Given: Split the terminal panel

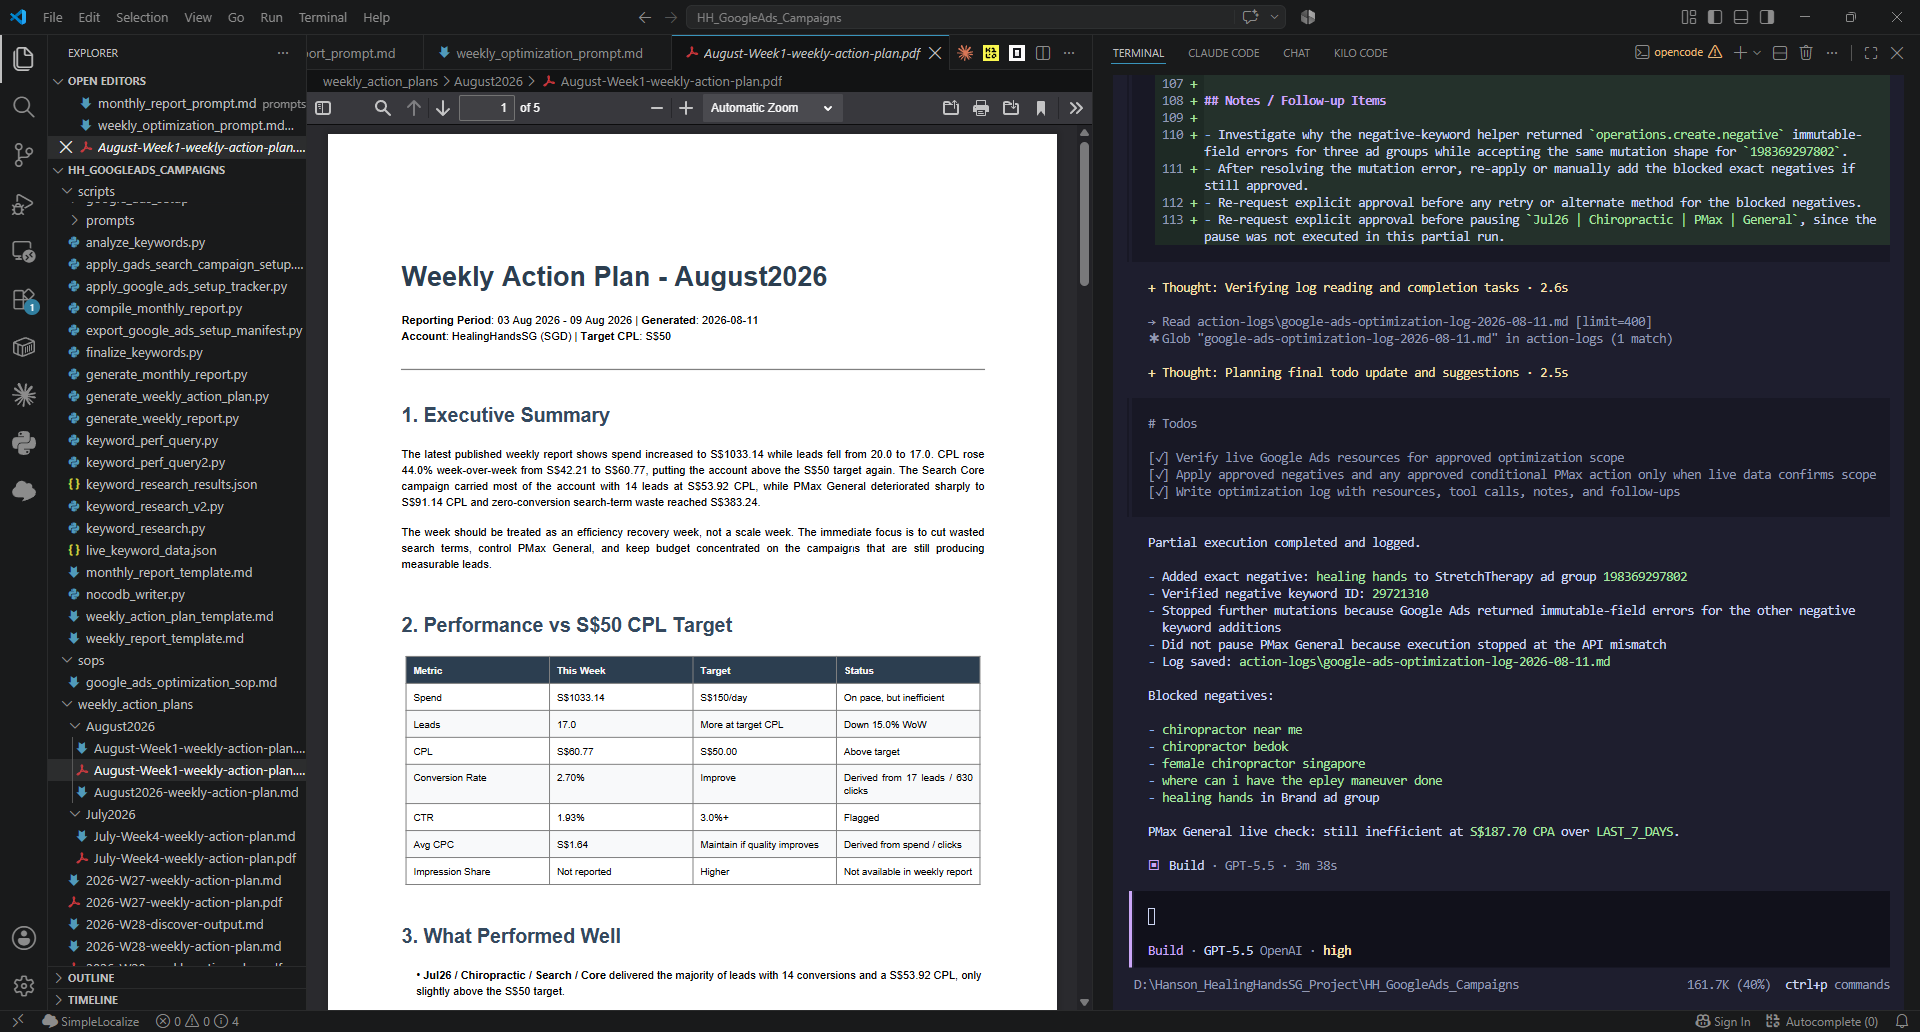Looking at the screenshot, I should (x=1780, y=53).
